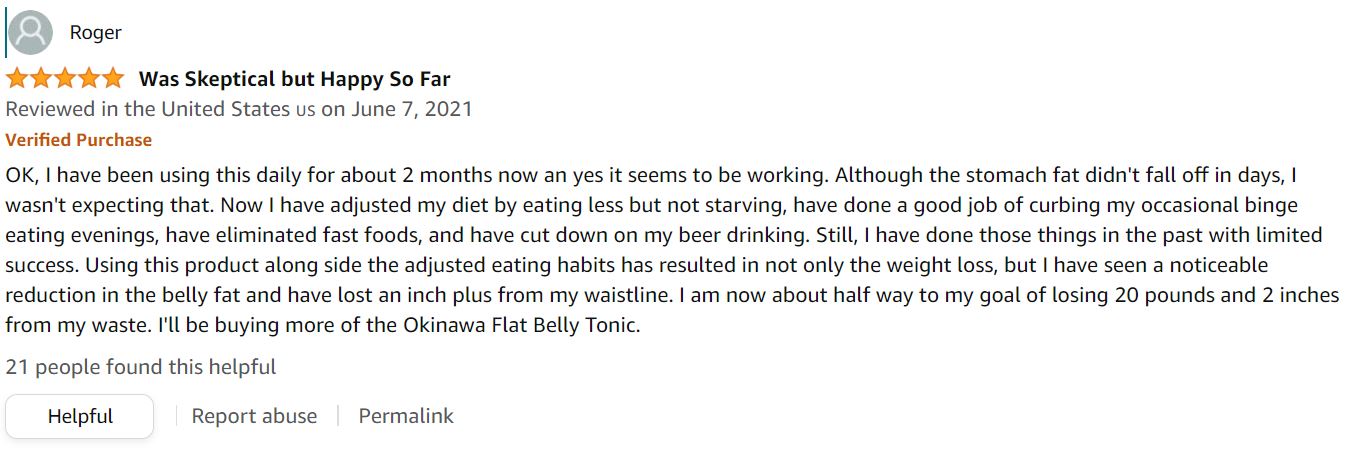Click the second orange rating star
Screen dimensions: 1359x459
pos(41,79)
